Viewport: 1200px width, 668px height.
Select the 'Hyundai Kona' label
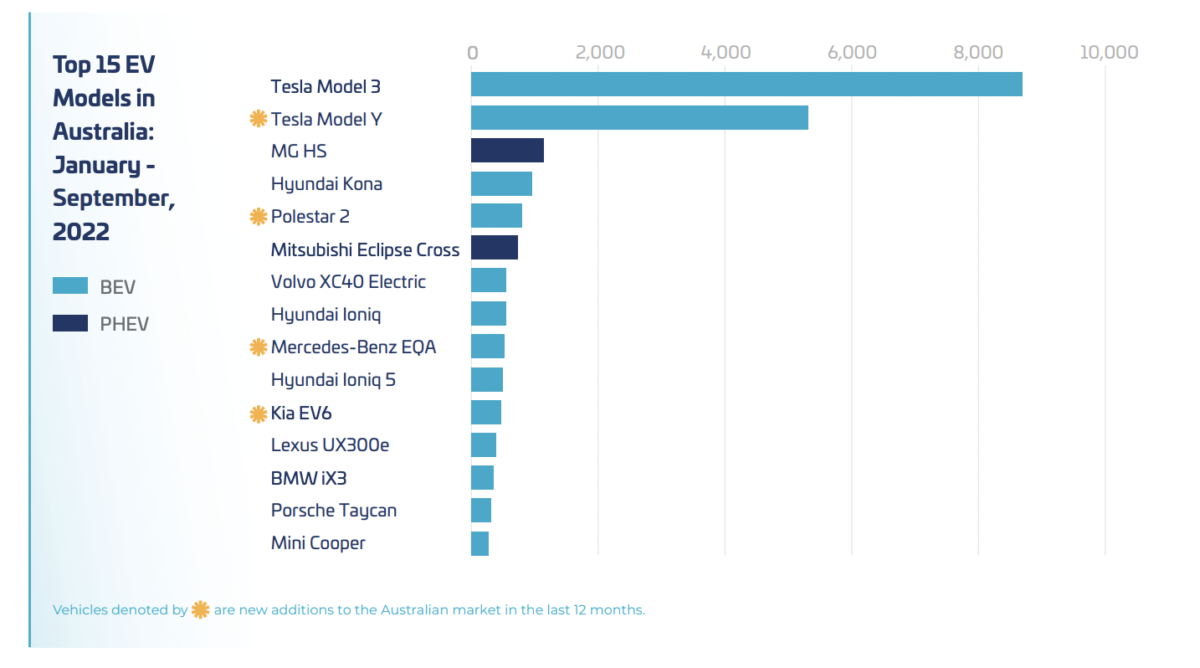(327, 184)
